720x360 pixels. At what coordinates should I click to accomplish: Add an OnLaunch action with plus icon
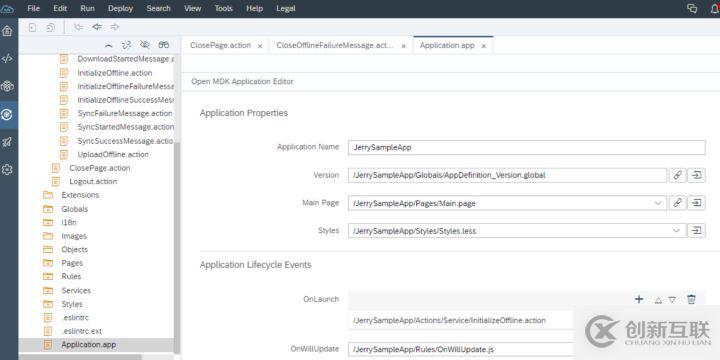(x=639, y=299)
